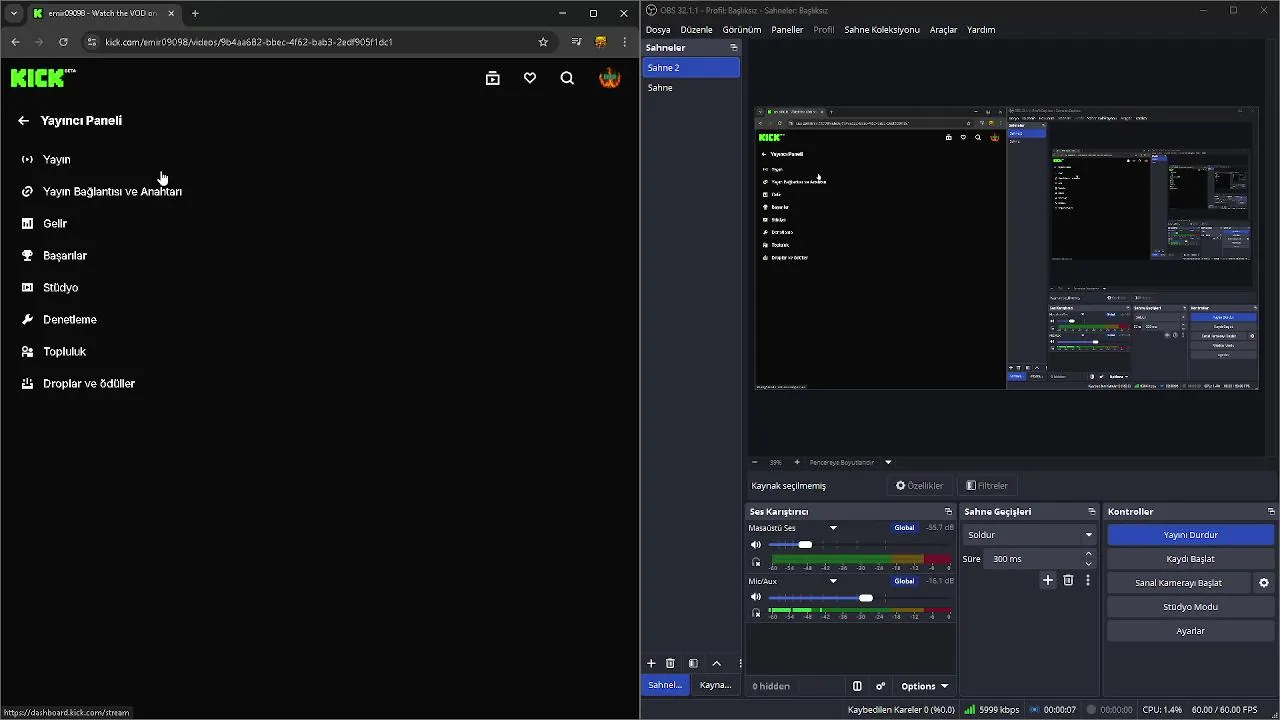Select Sahne in scenes list
The image size is (1280, 720).
[x=691, y=88]
